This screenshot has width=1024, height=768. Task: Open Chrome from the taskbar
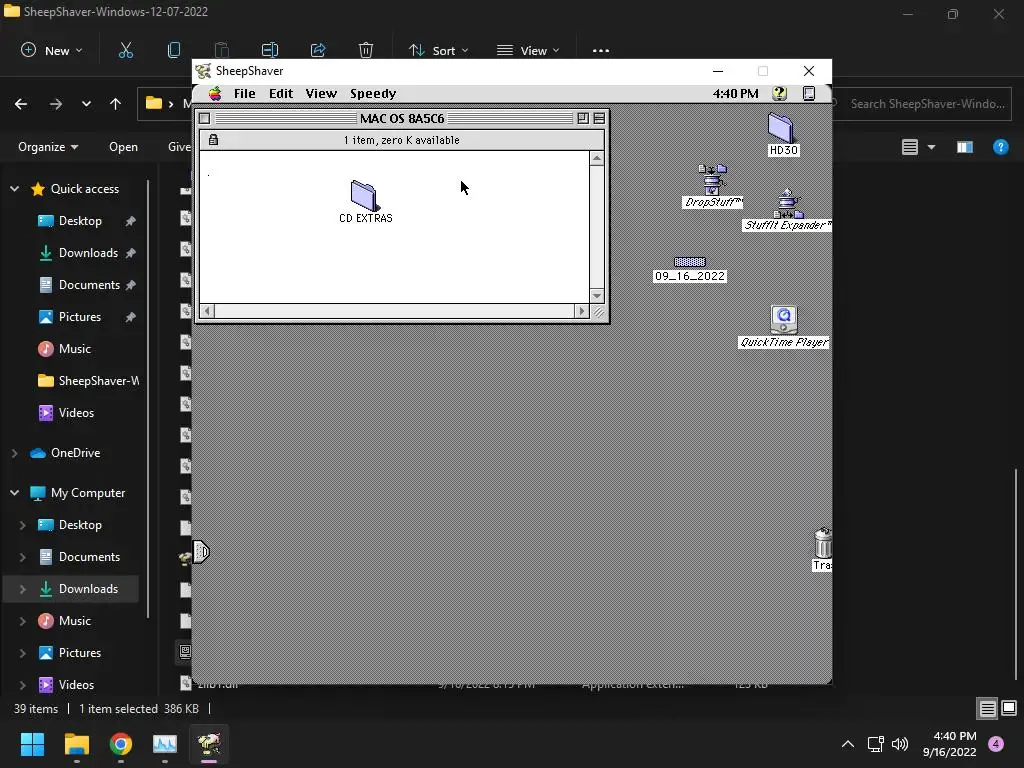click(121, 744)
